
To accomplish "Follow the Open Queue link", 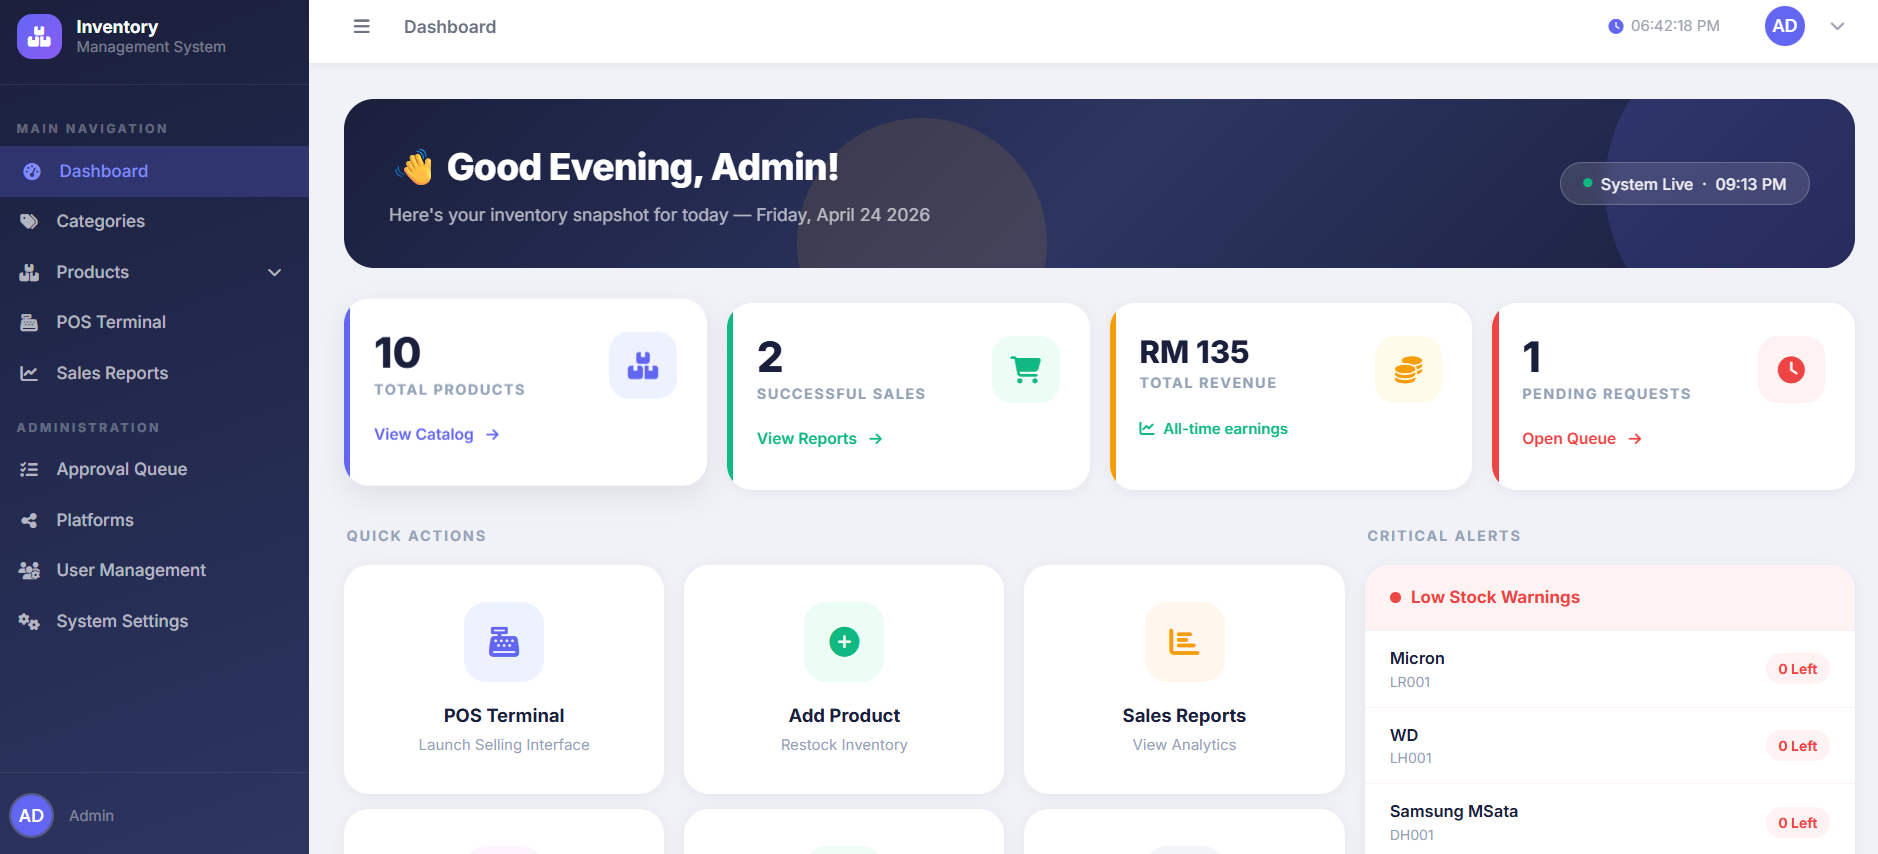I will [x=1582, y=438].
